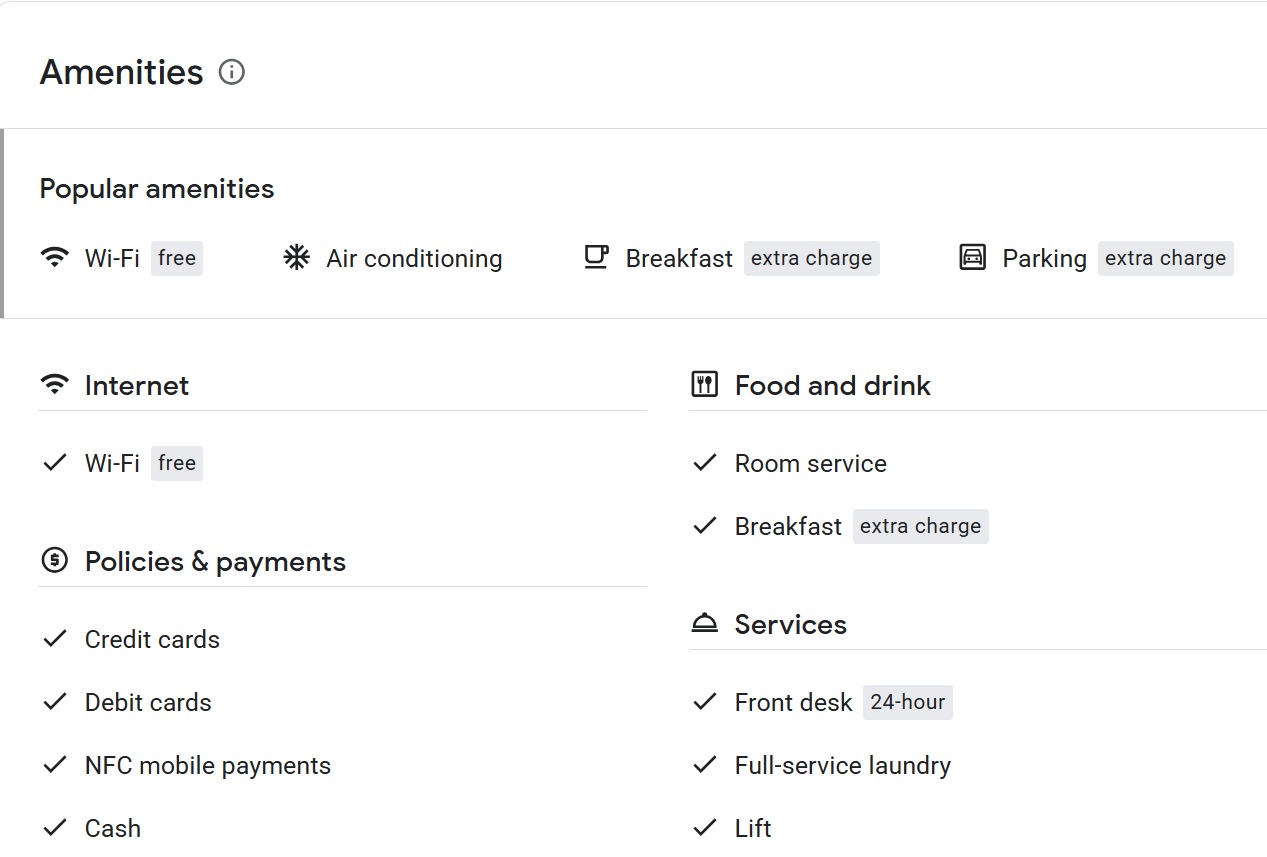Click the Wi-Fi icon in Popular amenities
Viewport: 1267px width, 857px height.
[x=55, y=258]
